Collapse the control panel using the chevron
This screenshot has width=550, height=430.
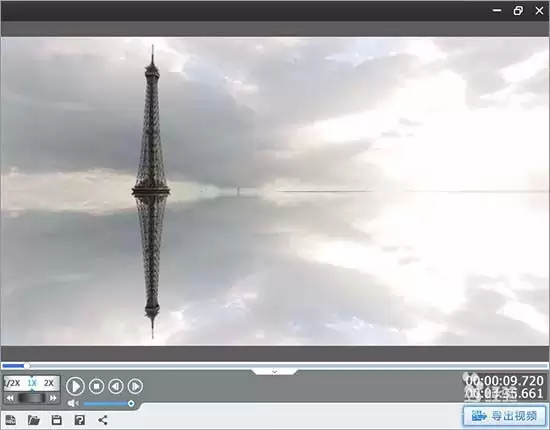tap(275, 372)
